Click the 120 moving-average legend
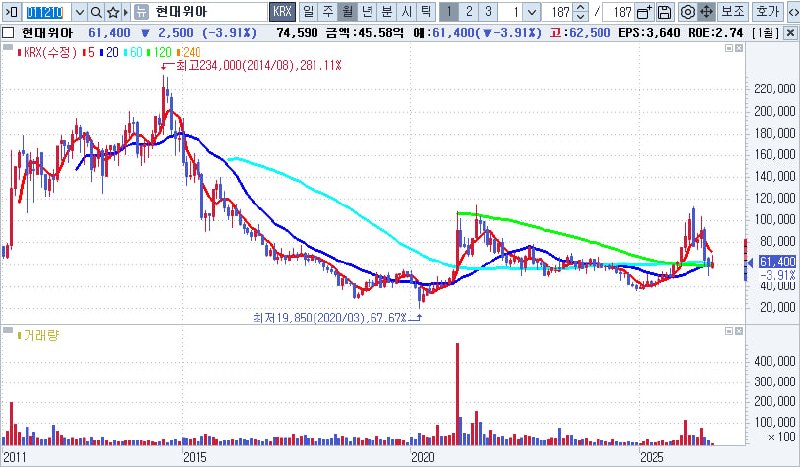Viewport: 800px width, 467px height. coord(161,53)
